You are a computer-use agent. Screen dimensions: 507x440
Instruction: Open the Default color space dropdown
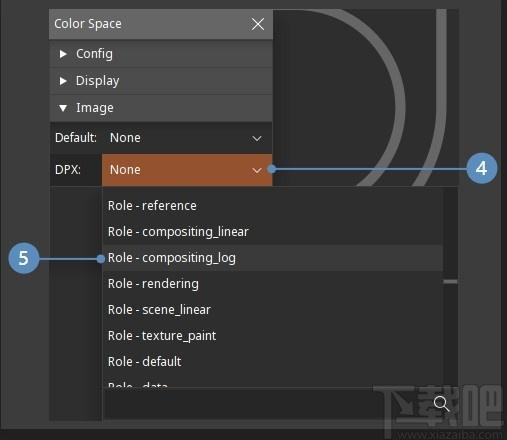187,138
